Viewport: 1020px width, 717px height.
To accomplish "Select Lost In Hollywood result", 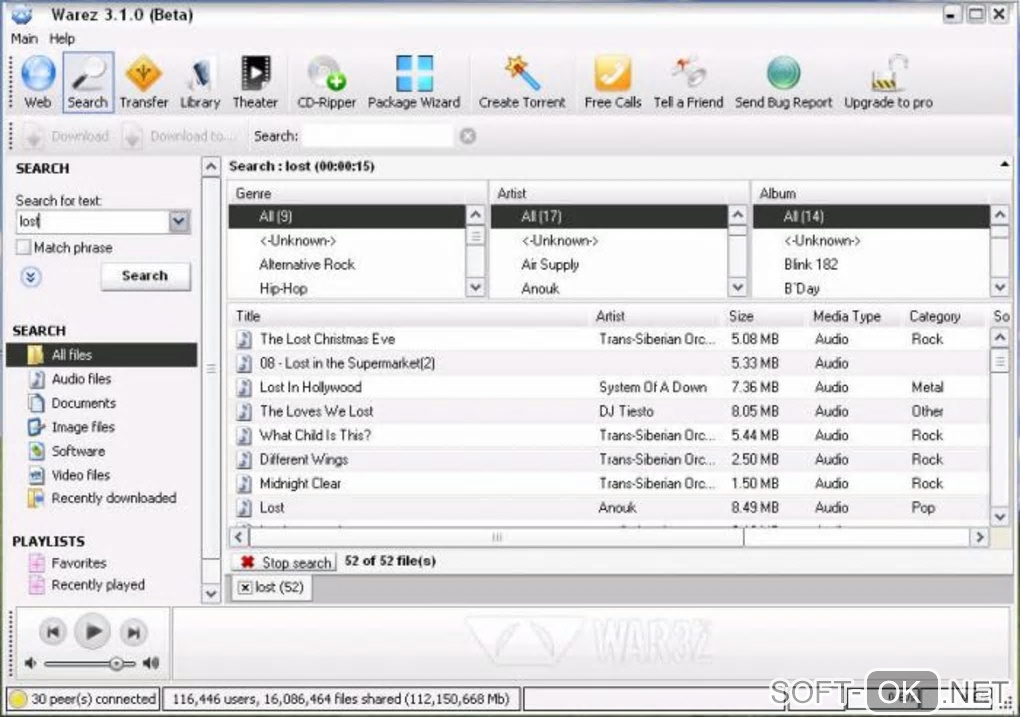I will tap(609, 387).
